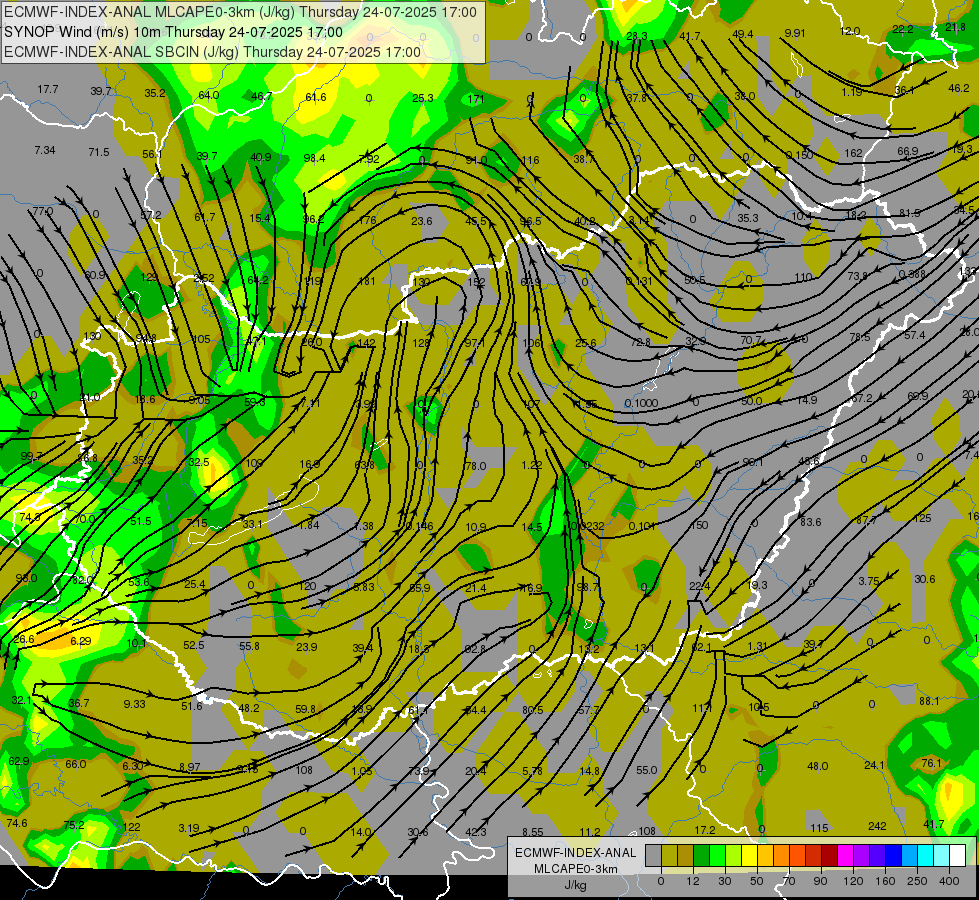This screenshot has height=900, width=979.
Task: Click the map value 76.1
Action: click(931, 763)
